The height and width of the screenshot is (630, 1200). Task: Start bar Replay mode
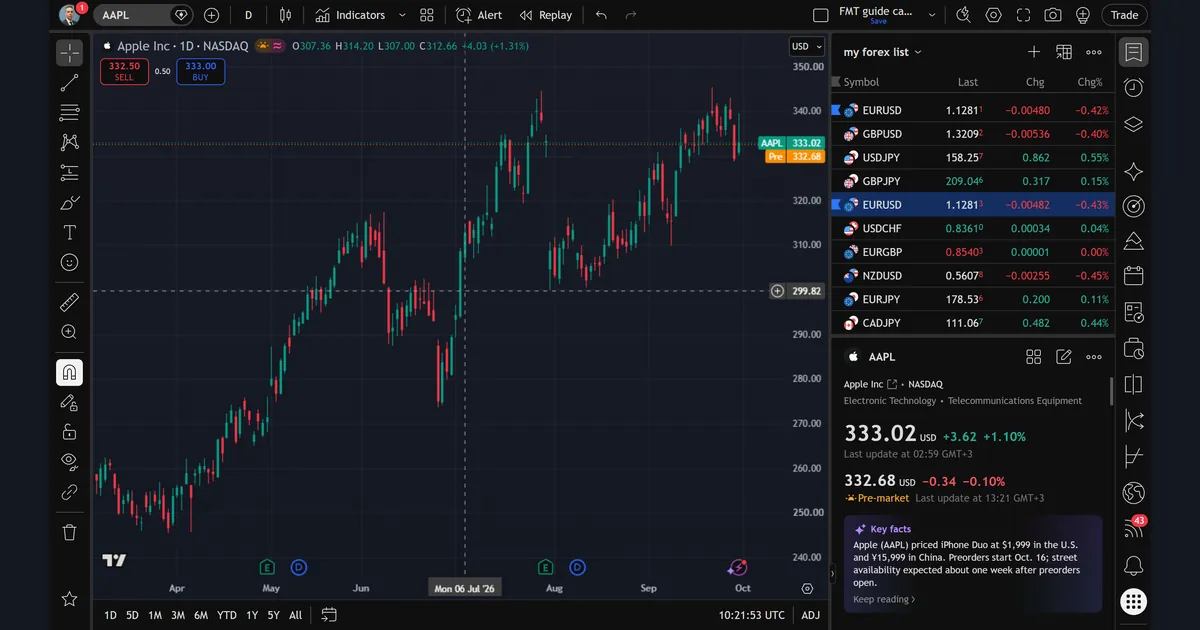pyautogui.click(x=546, y=15)
